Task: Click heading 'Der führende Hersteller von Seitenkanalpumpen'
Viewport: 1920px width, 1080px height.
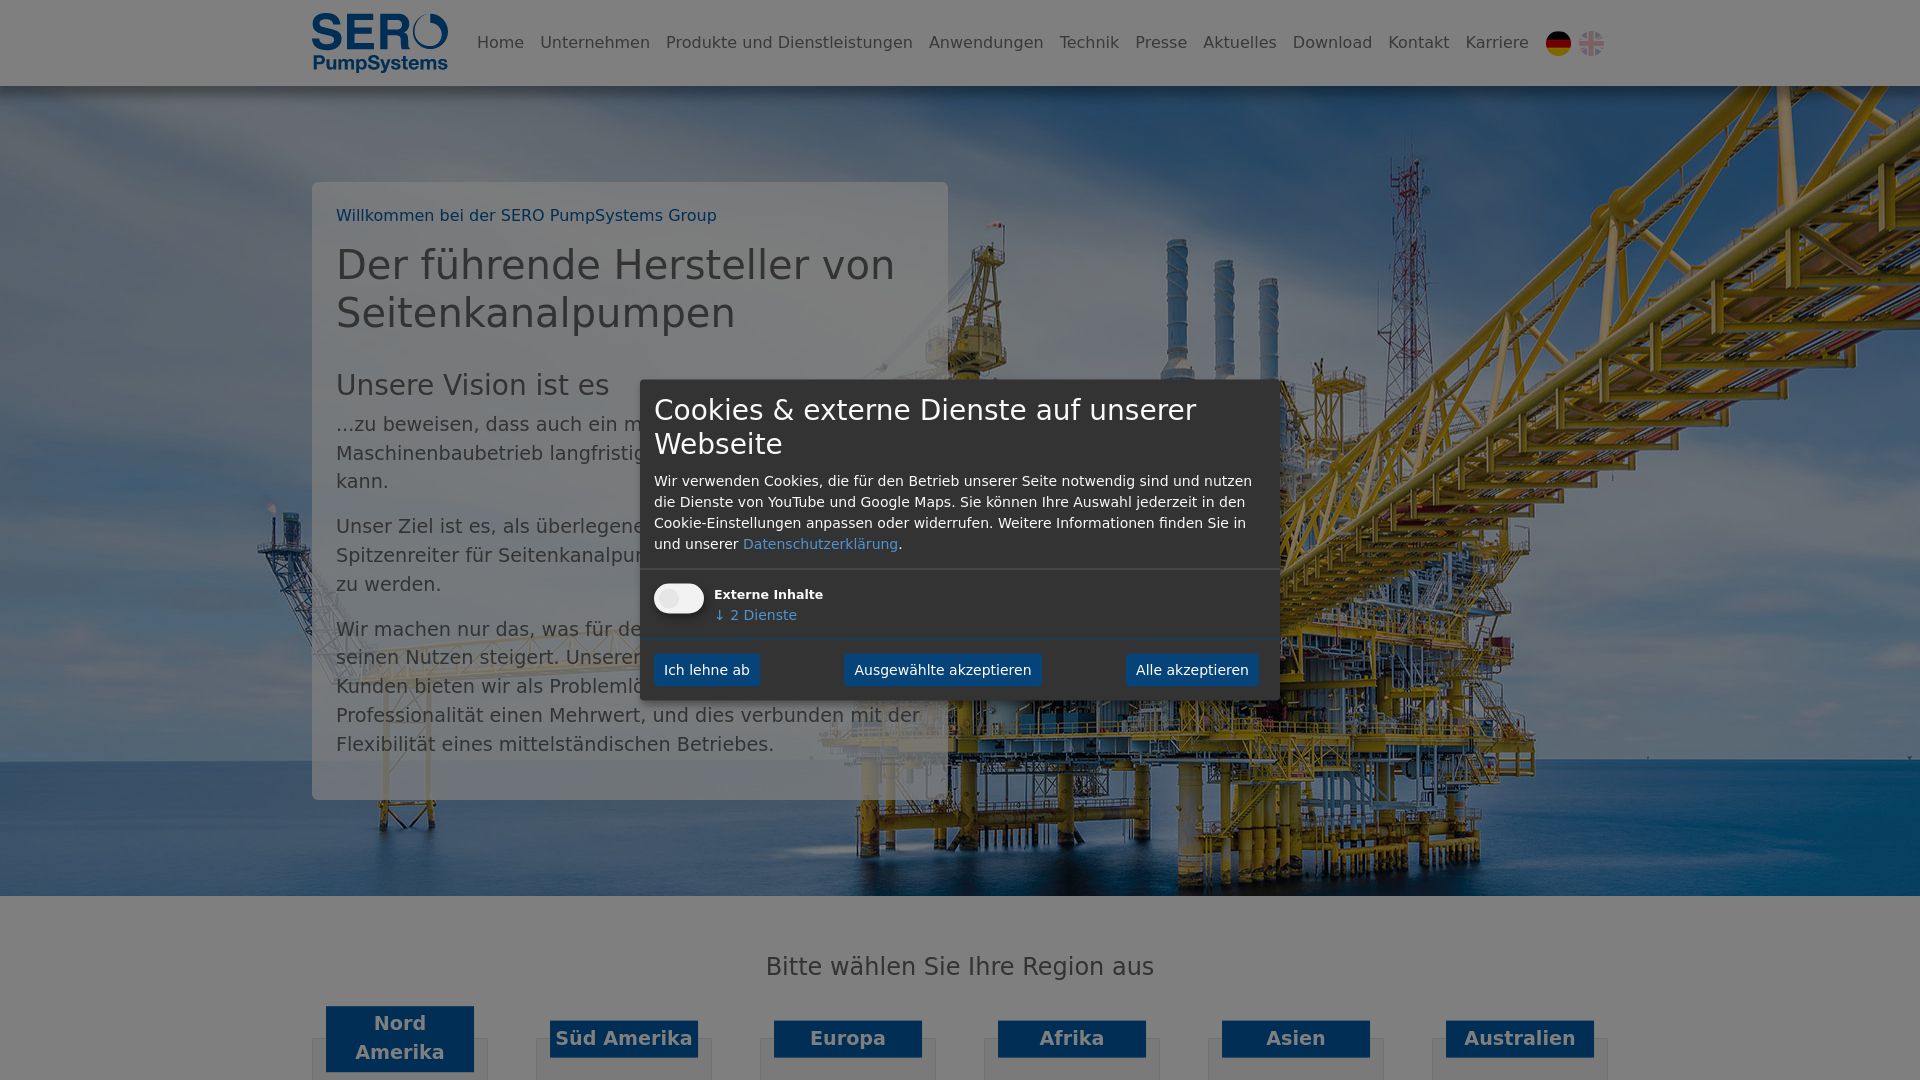Action: pyautogui.click(x=616, y=289)
